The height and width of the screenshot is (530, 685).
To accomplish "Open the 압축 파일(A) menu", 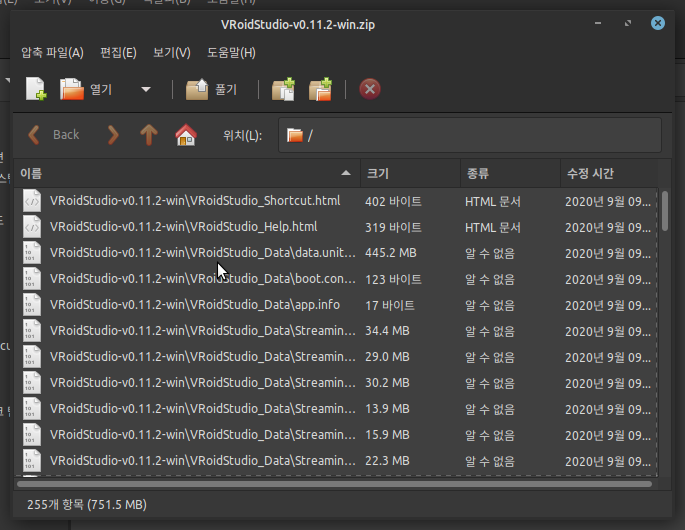I will [x=52, y=53].
